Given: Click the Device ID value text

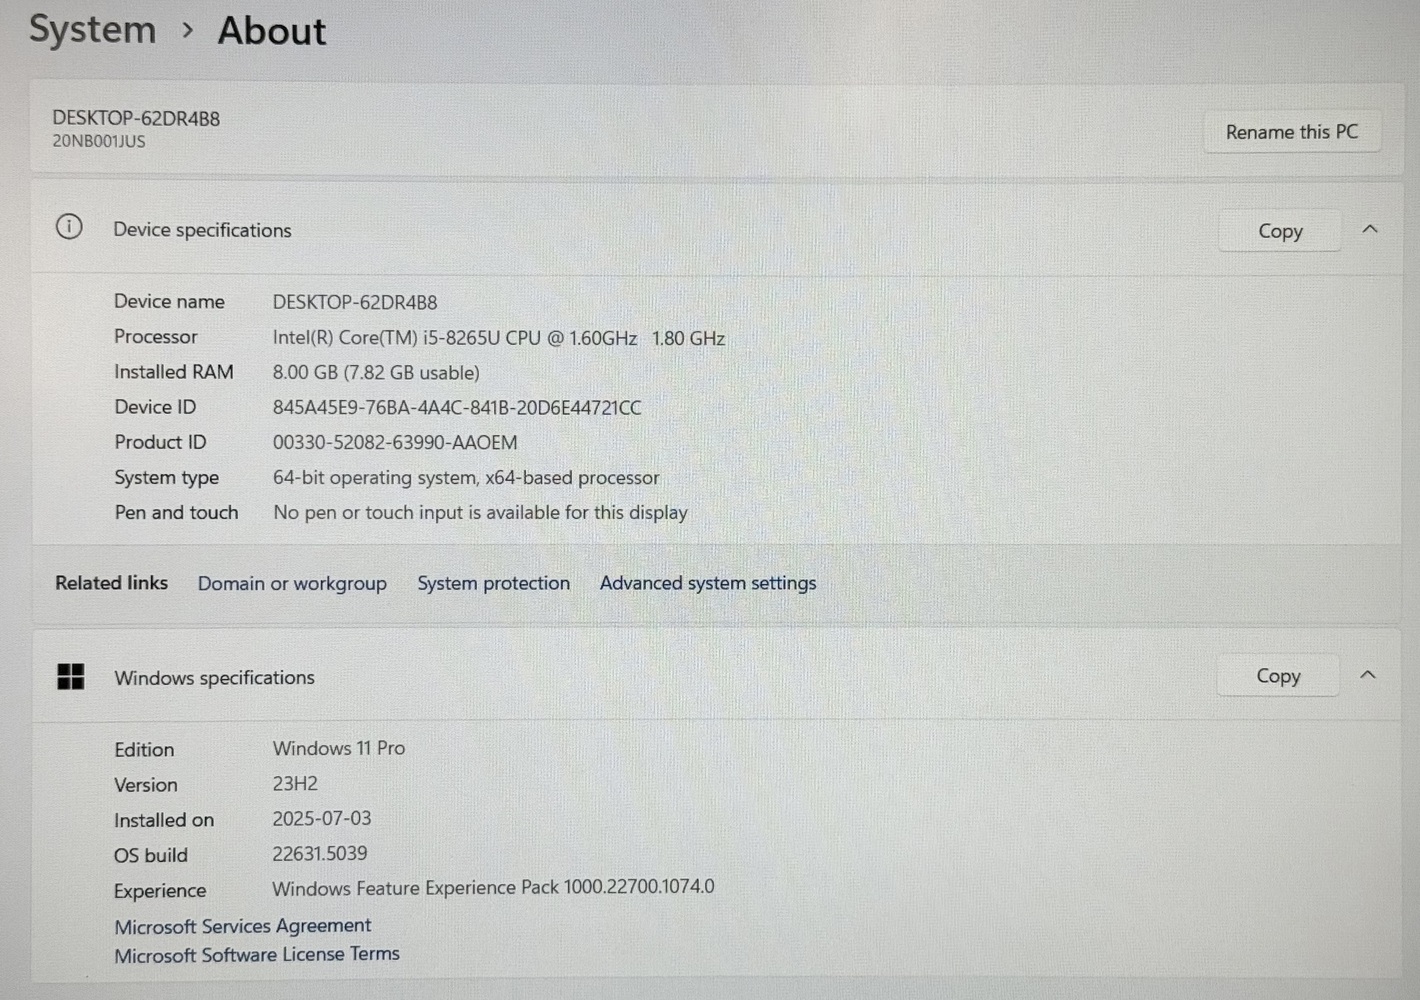Looking at the screenshot, I should point(457,408).
